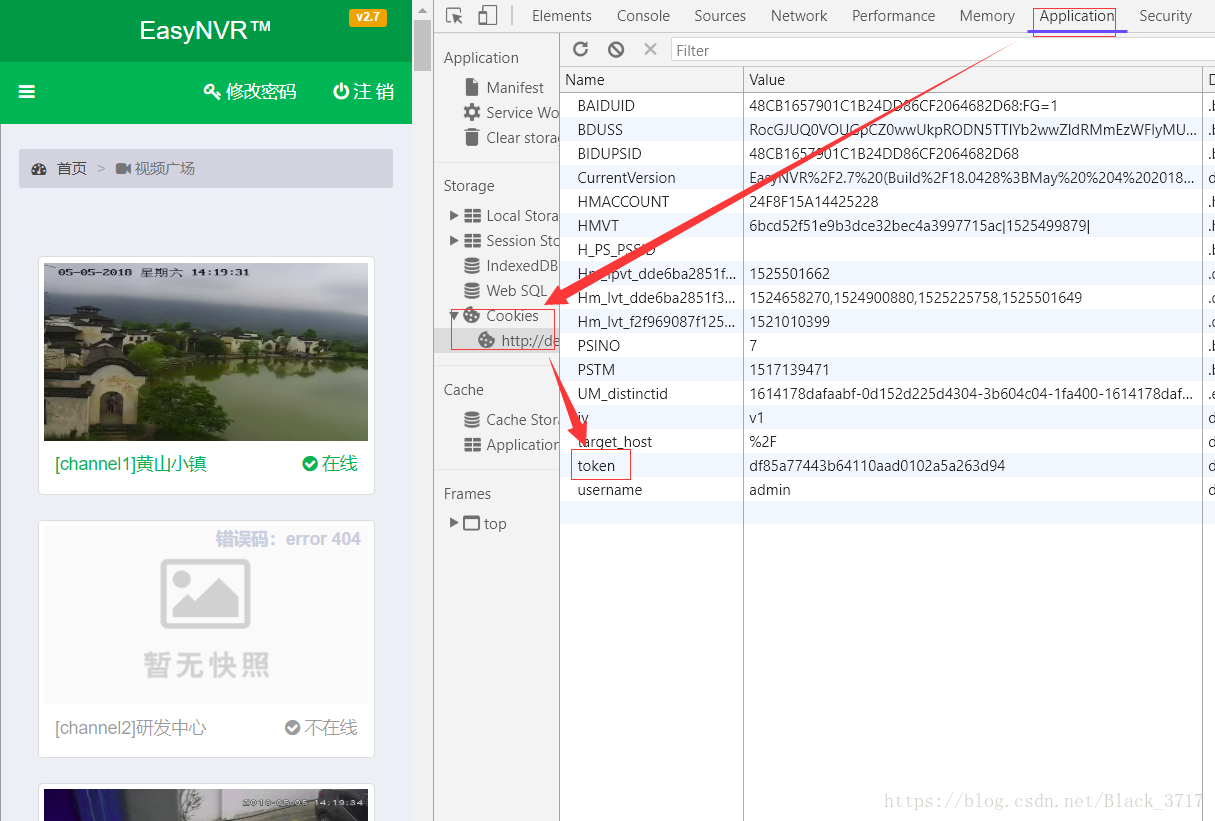Collapse the Cookies tree node
The height and width of the screenshot is (821, 1215).
(454, 315)
